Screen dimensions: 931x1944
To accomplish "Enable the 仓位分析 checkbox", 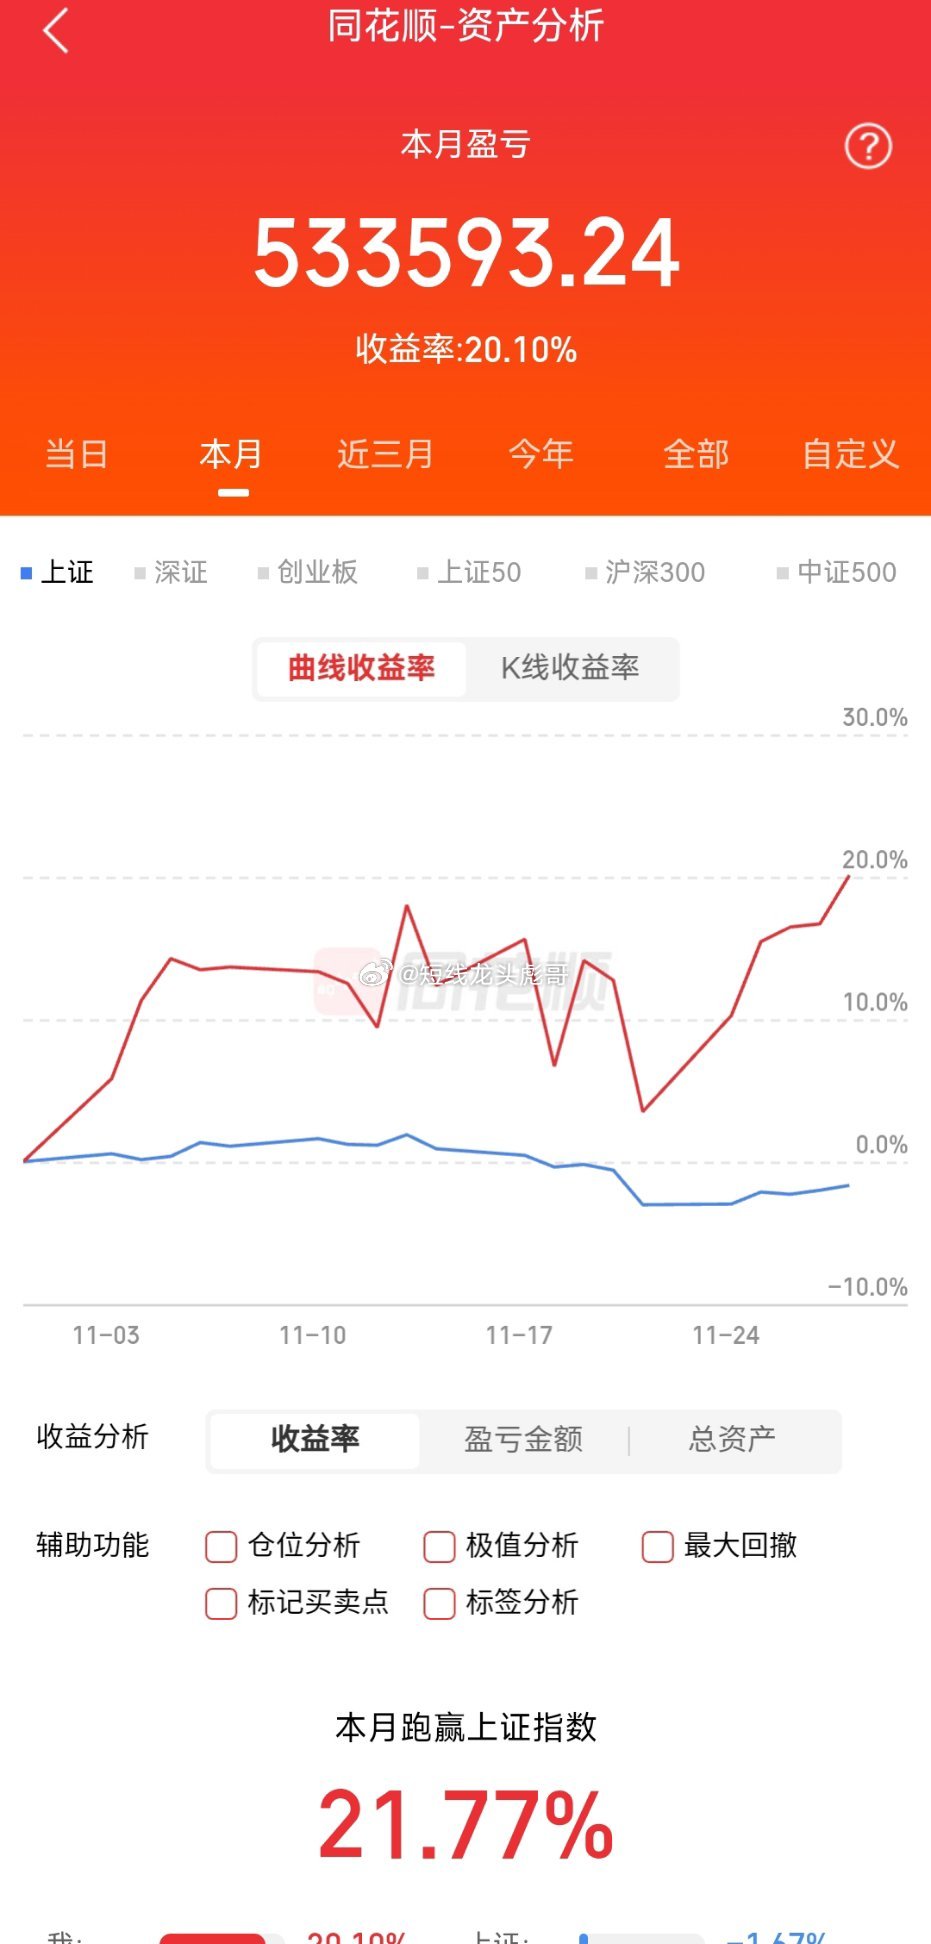I will (220, 1546).
